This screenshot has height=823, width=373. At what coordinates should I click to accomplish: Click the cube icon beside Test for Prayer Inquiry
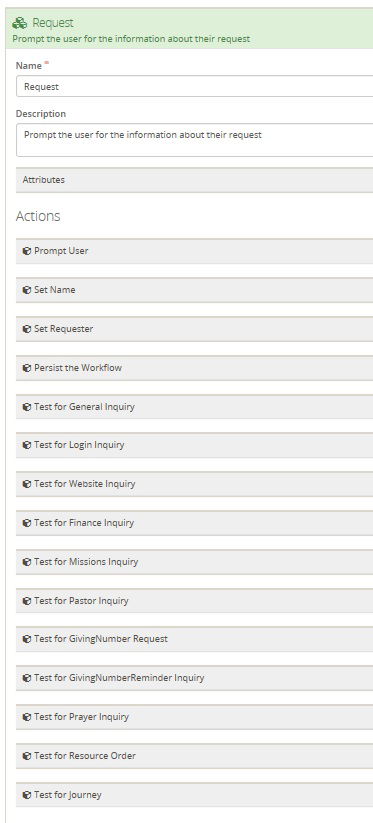[x=27, y=717]
